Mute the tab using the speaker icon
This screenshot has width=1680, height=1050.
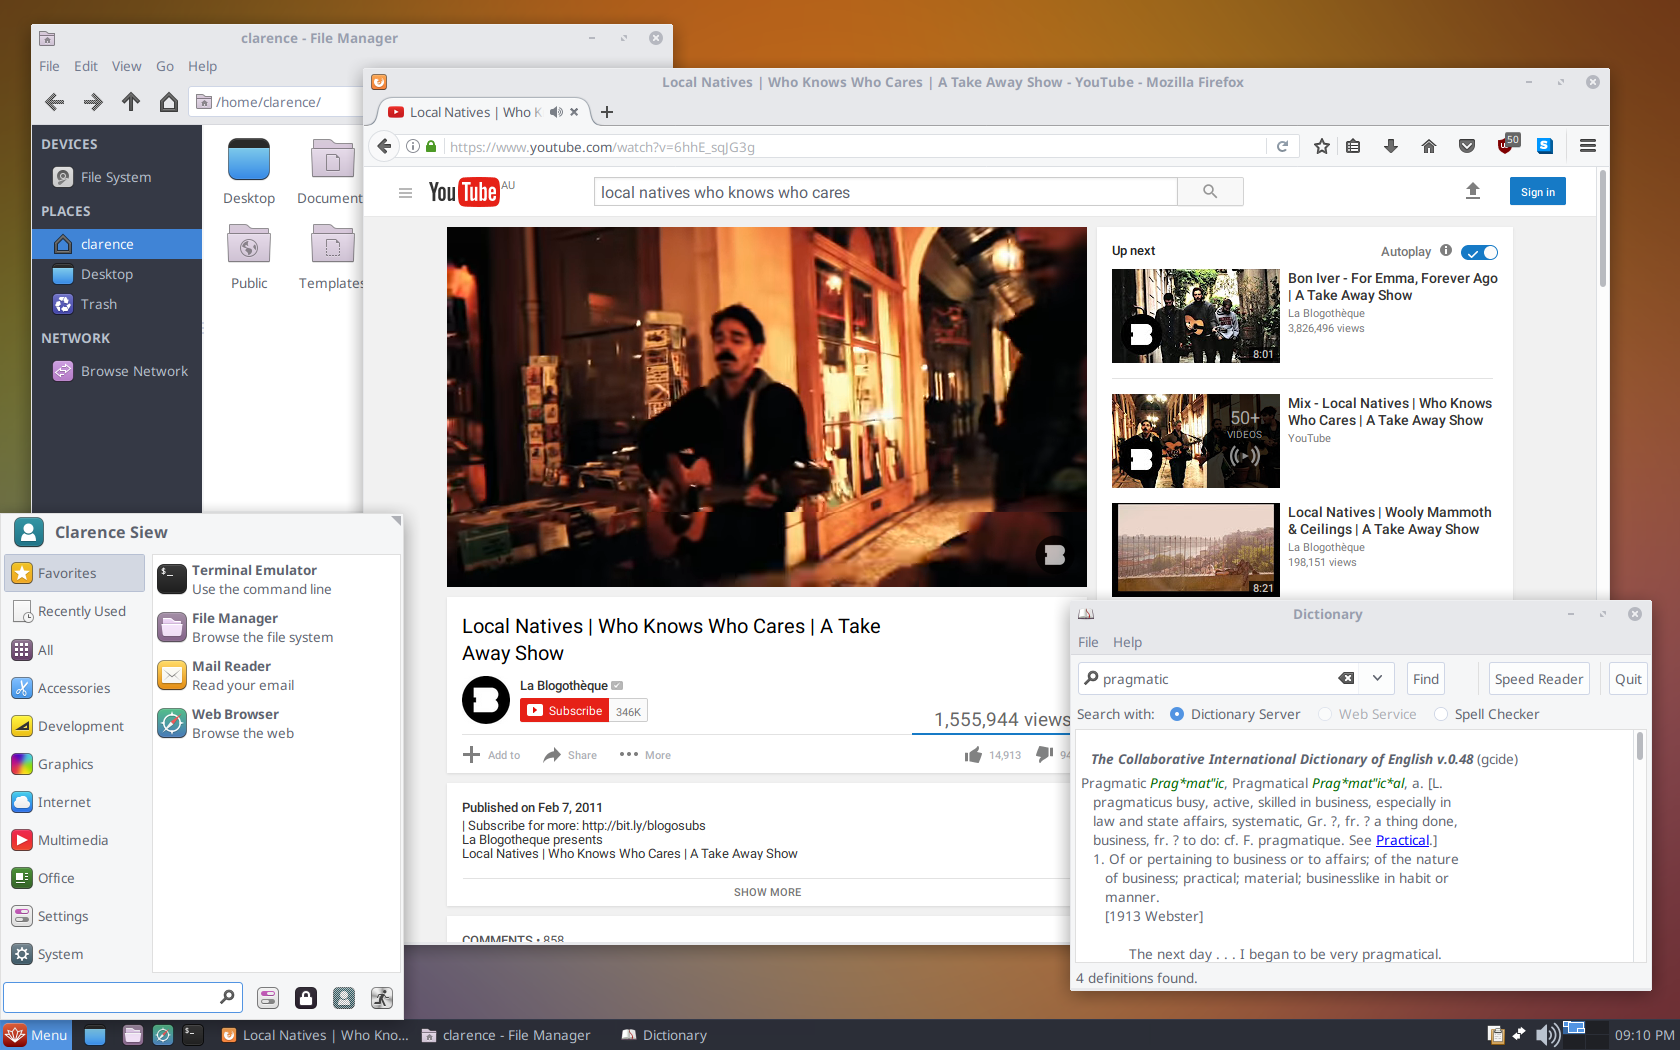556,112
